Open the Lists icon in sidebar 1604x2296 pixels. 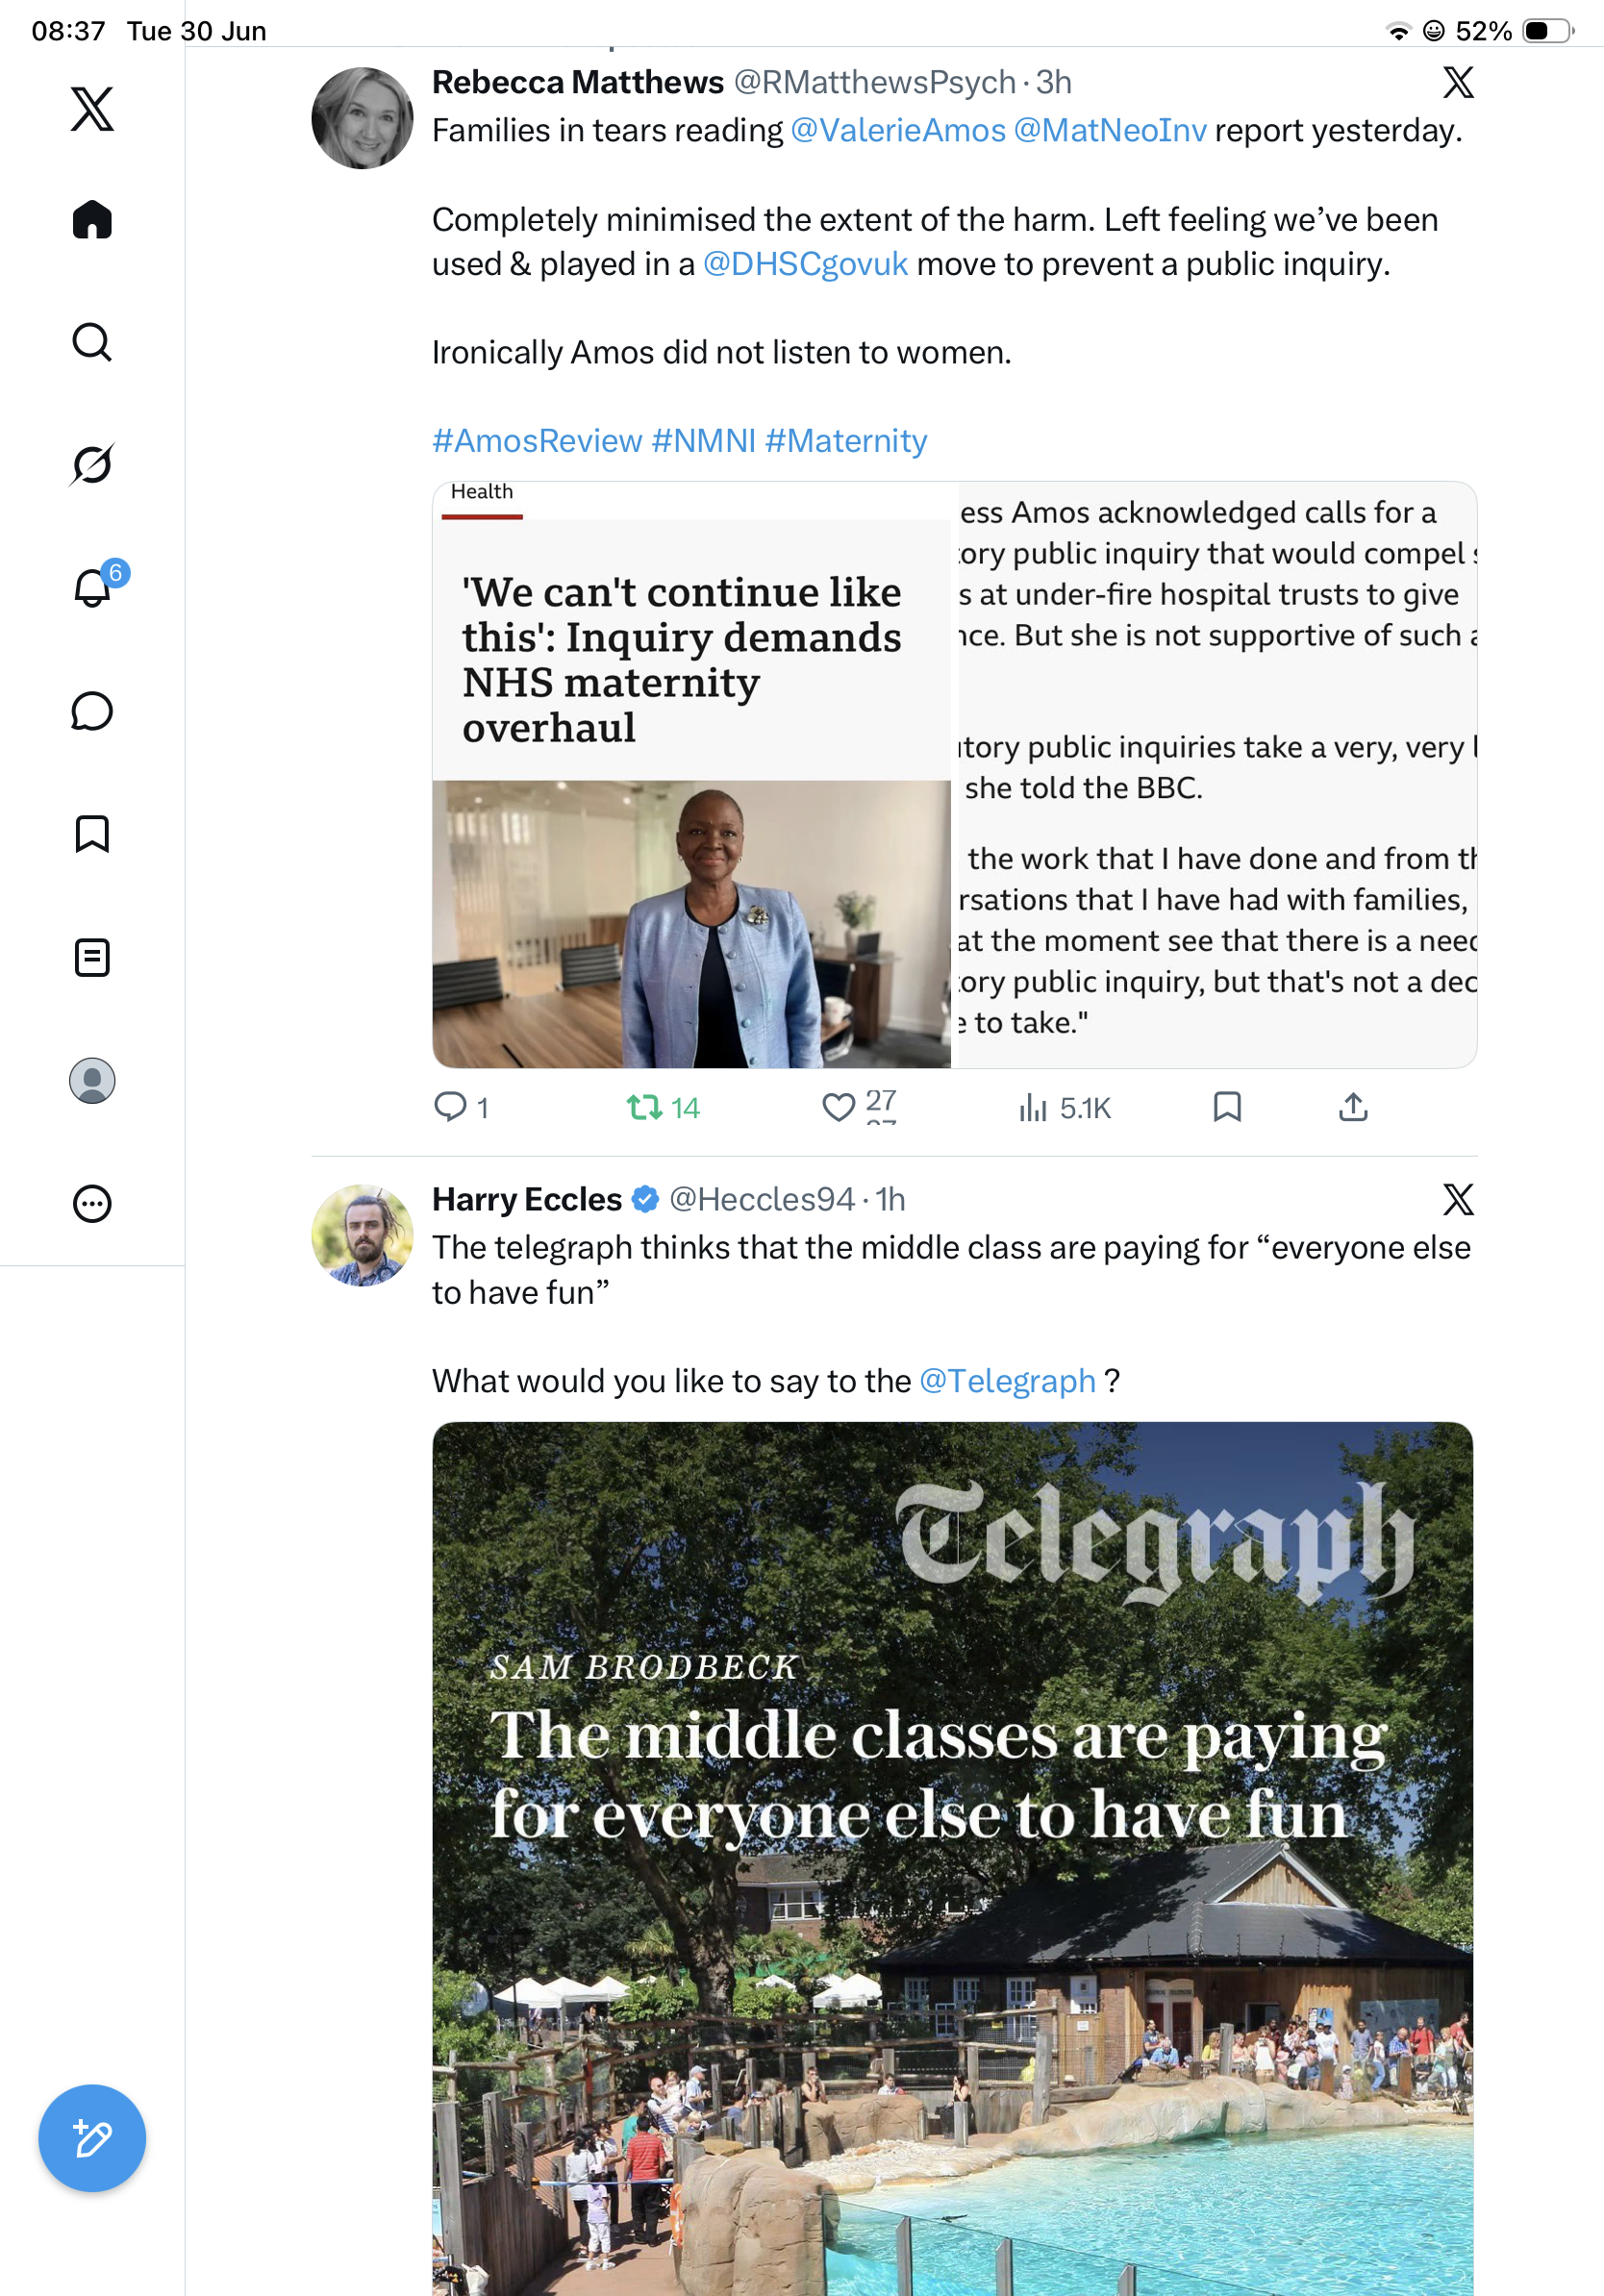pyautogui.click(x=92, y=957)
